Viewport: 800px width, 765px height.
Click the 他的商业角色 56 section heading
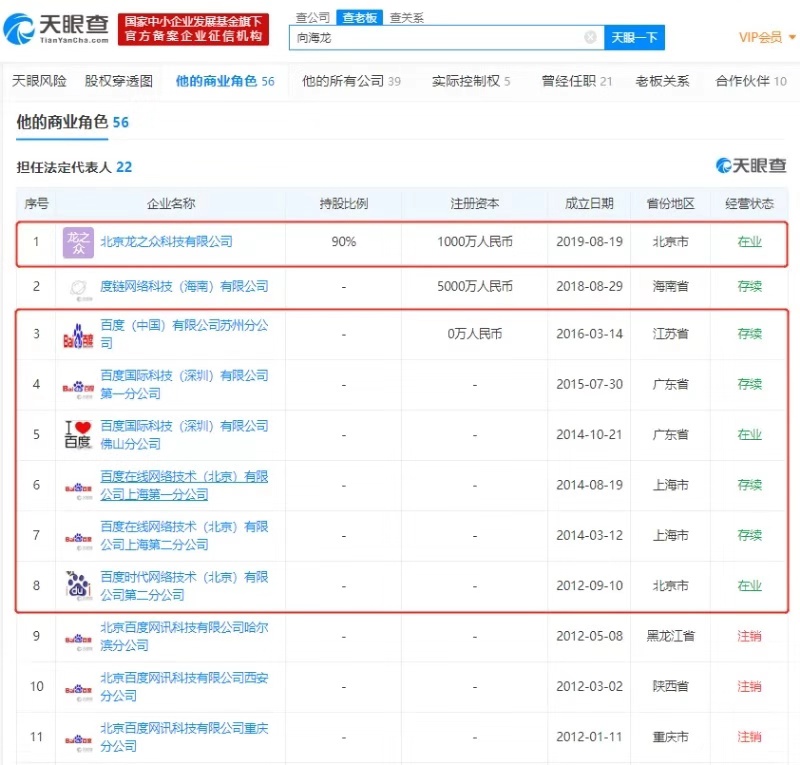tap(72, 122)
